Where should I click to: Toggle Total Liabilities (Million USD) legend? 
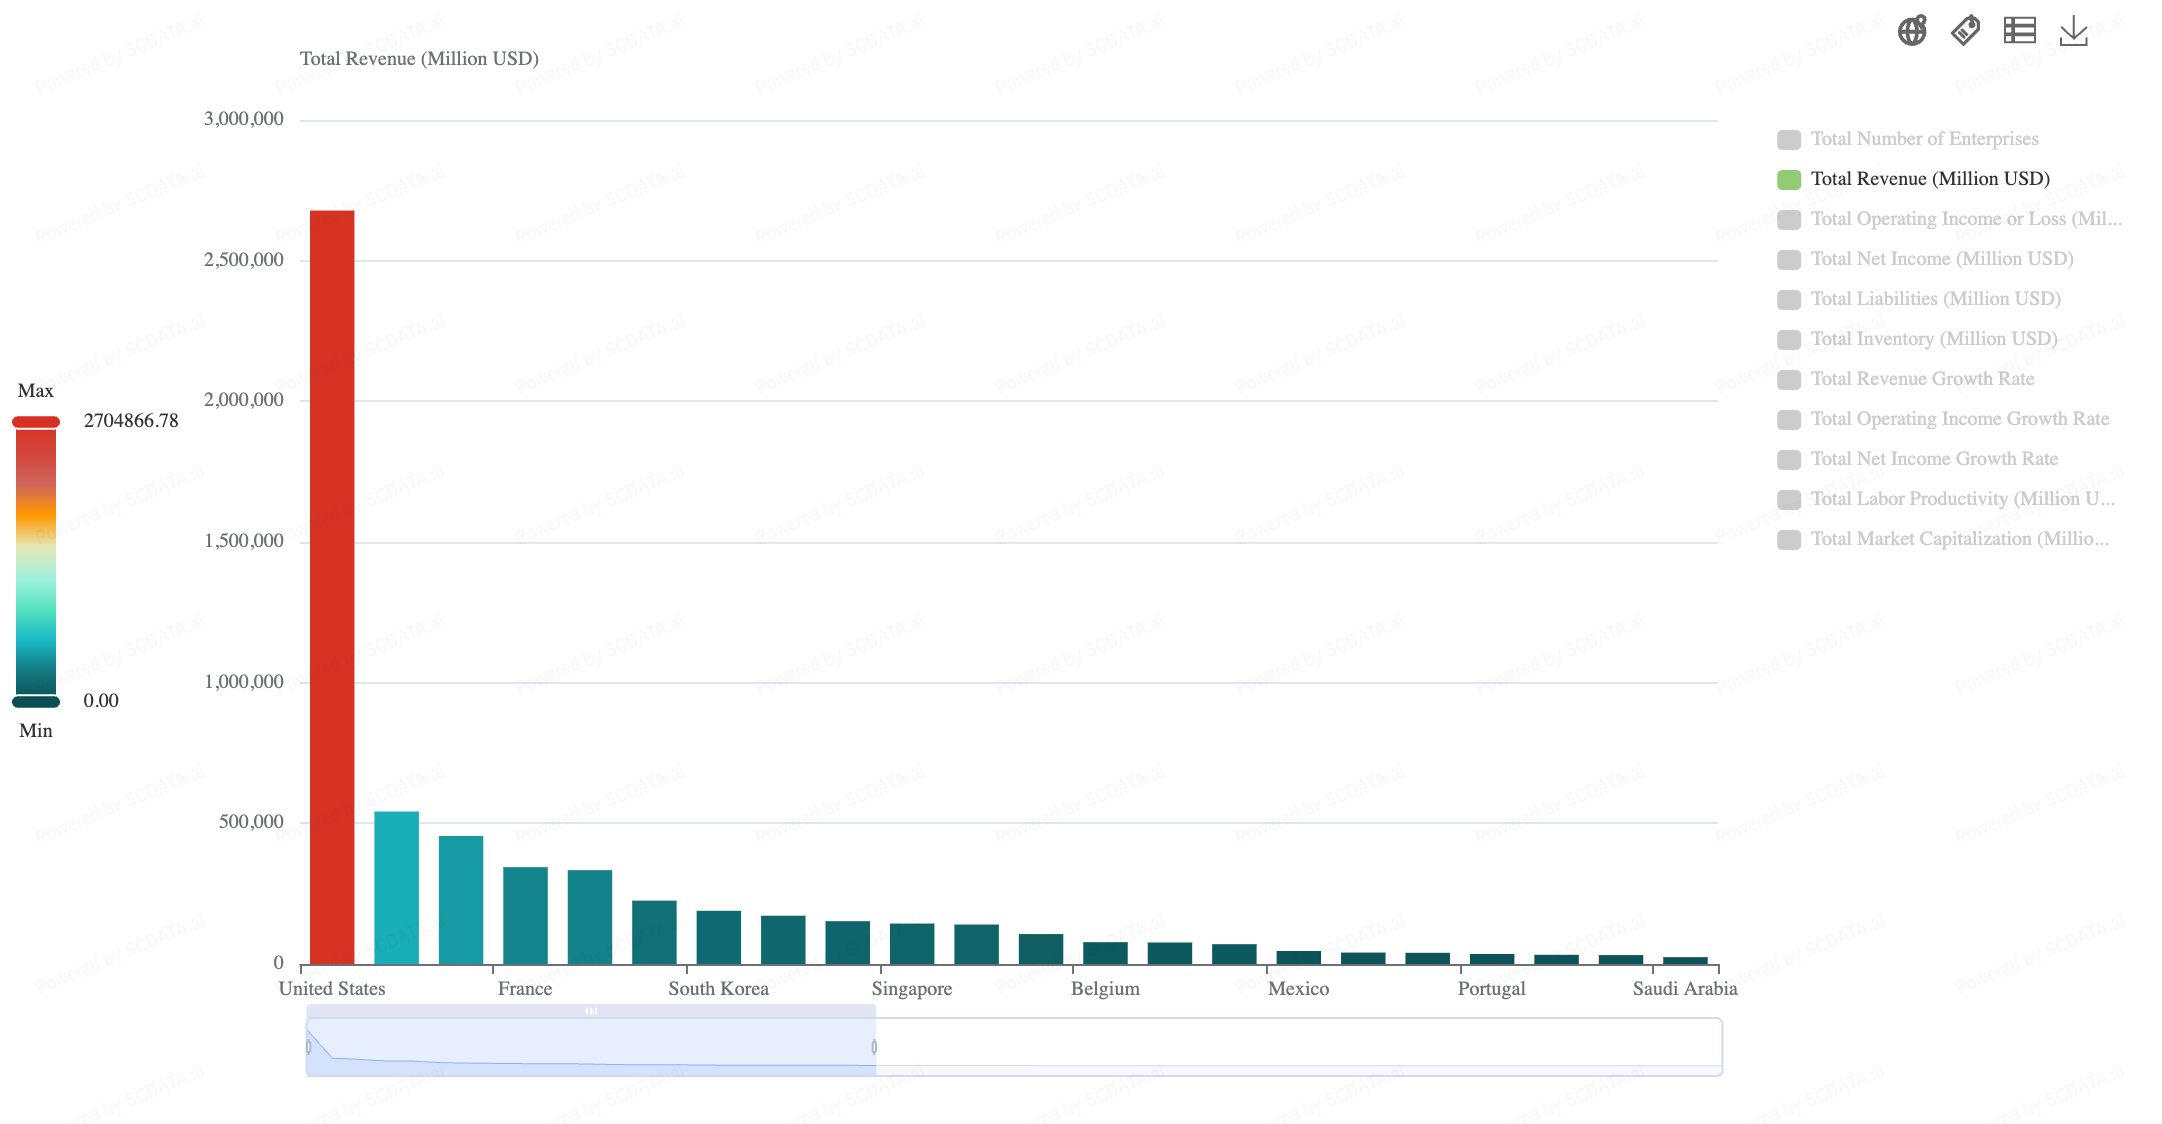(x=1935, y=299)
